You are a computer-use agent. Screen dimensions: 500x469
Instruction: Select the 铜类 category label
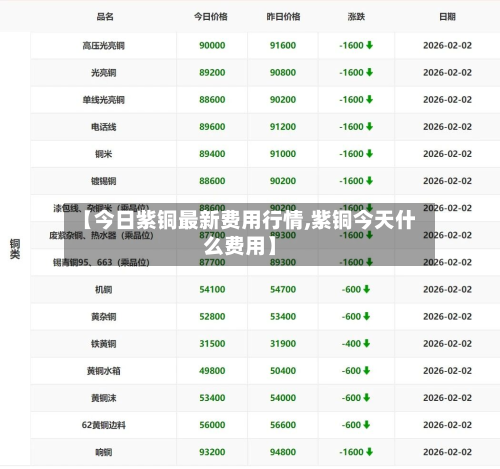15,249
